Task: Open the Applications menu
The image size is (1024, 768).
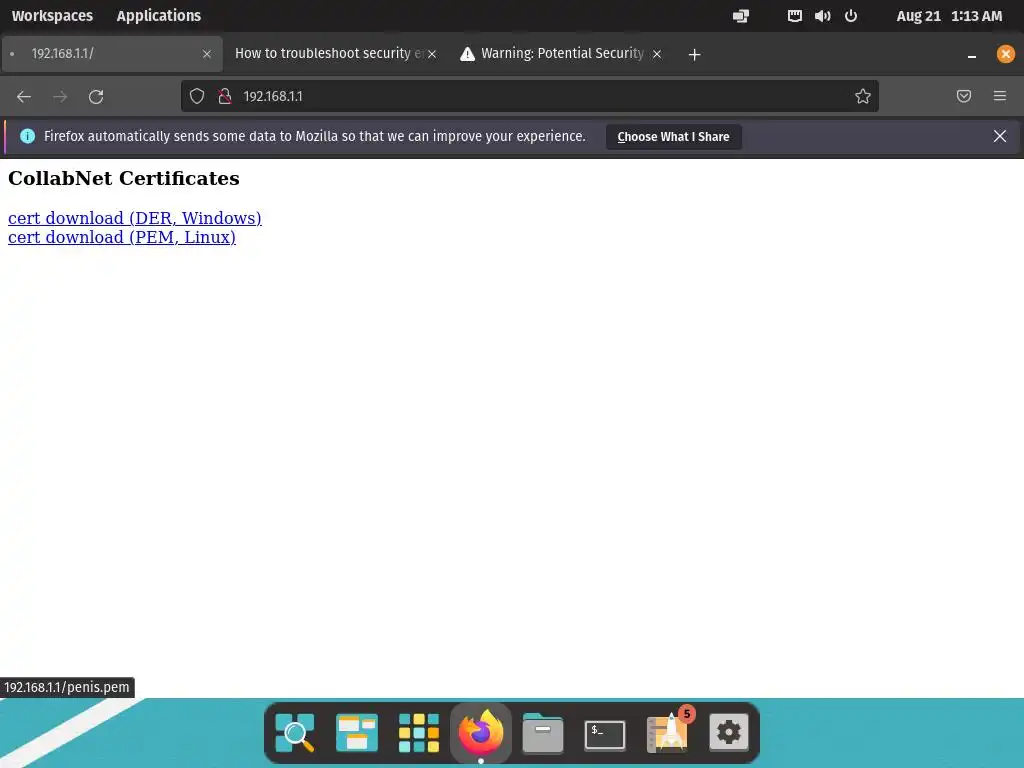Action: pyautogui.click(x=159, y=16)
